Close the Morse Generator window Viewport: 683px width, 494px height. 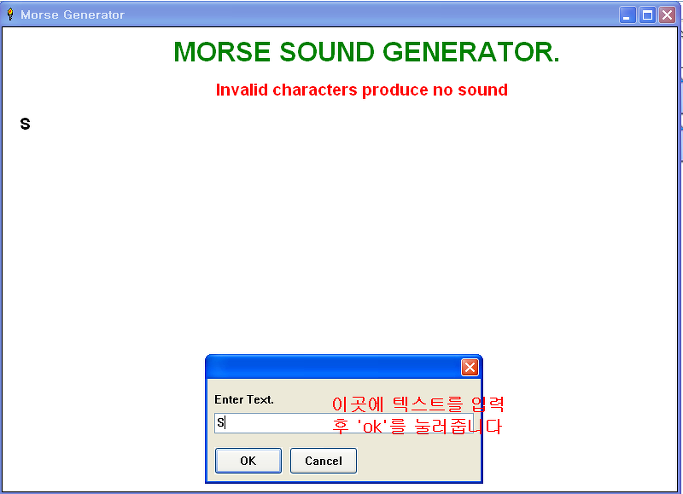coord(667,15)
